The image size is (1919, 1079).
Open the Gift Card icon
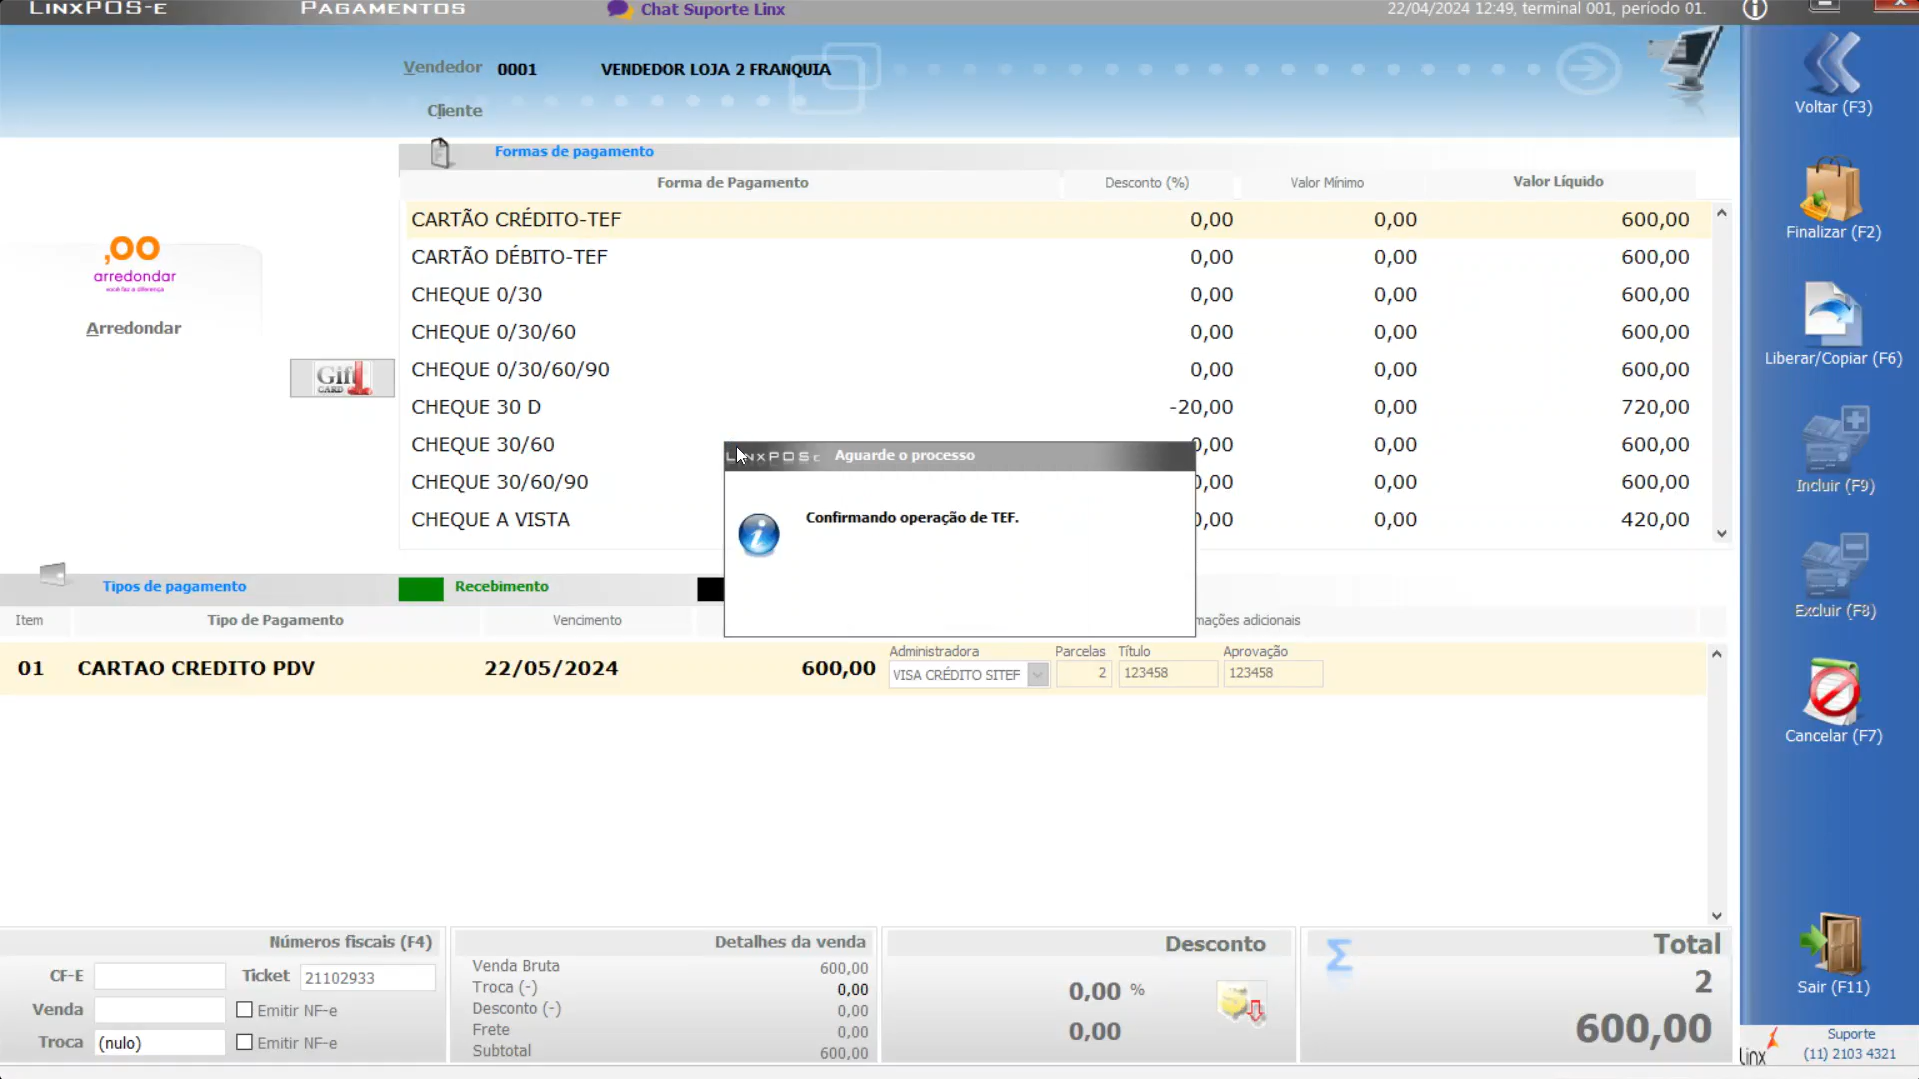342,378
